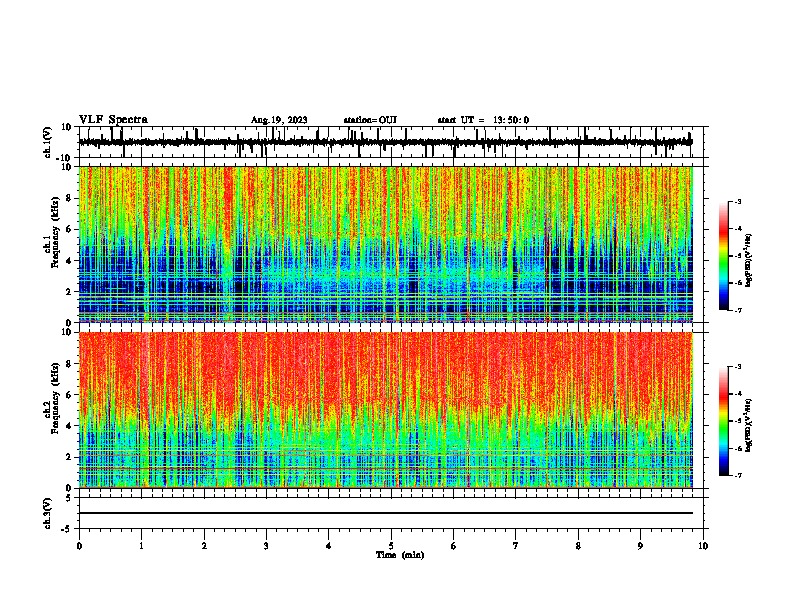
Task: Click the "5" tick of ch.3(V) axis
Action: click(69, 498)
